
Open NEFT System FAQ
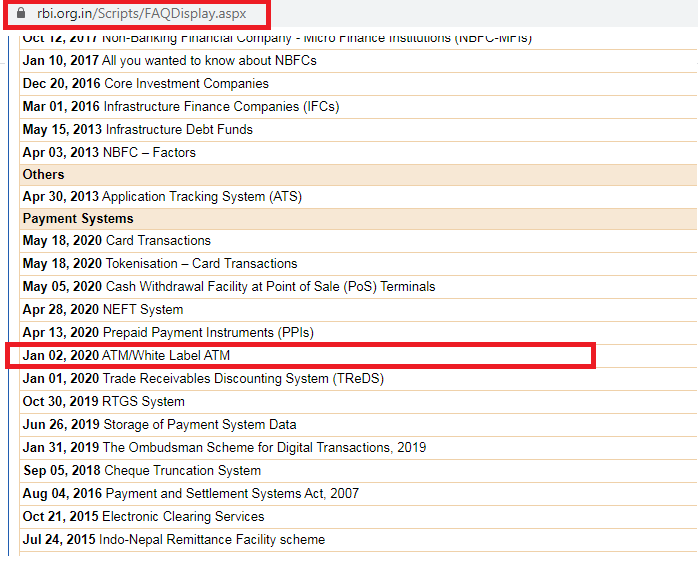143,309
